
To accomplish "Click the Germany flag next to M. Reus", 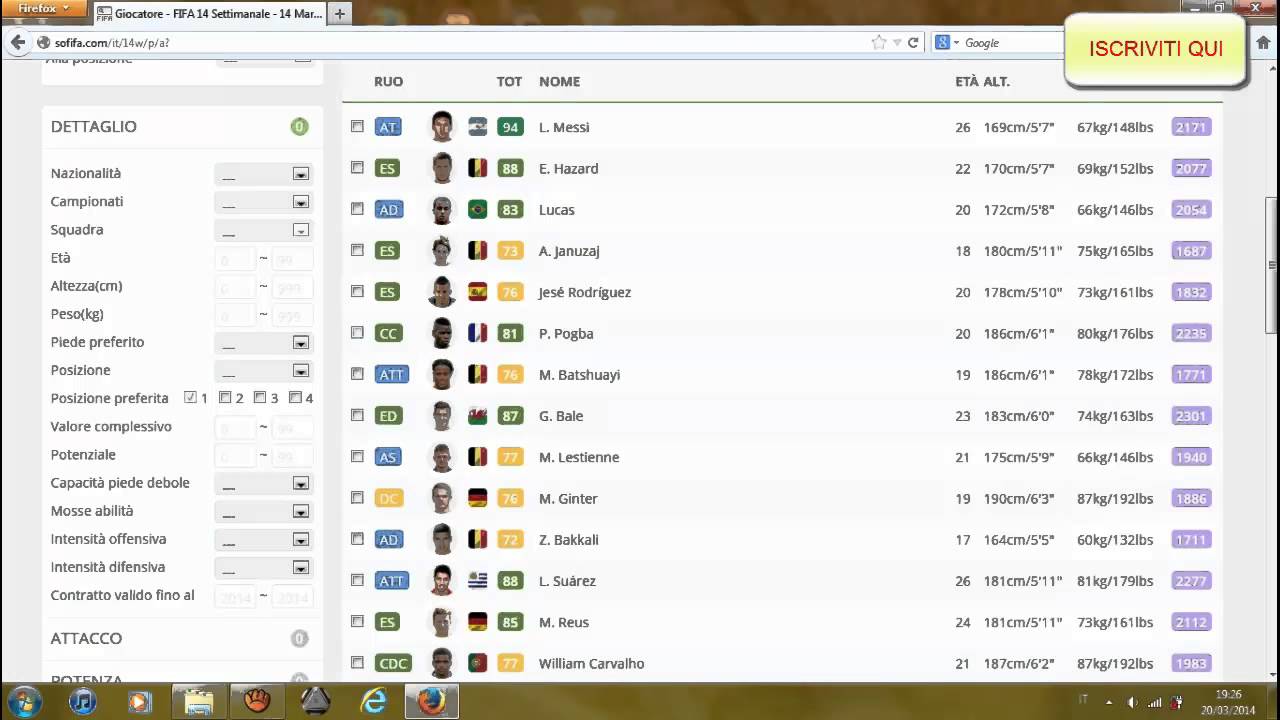I will click(477, 622).
